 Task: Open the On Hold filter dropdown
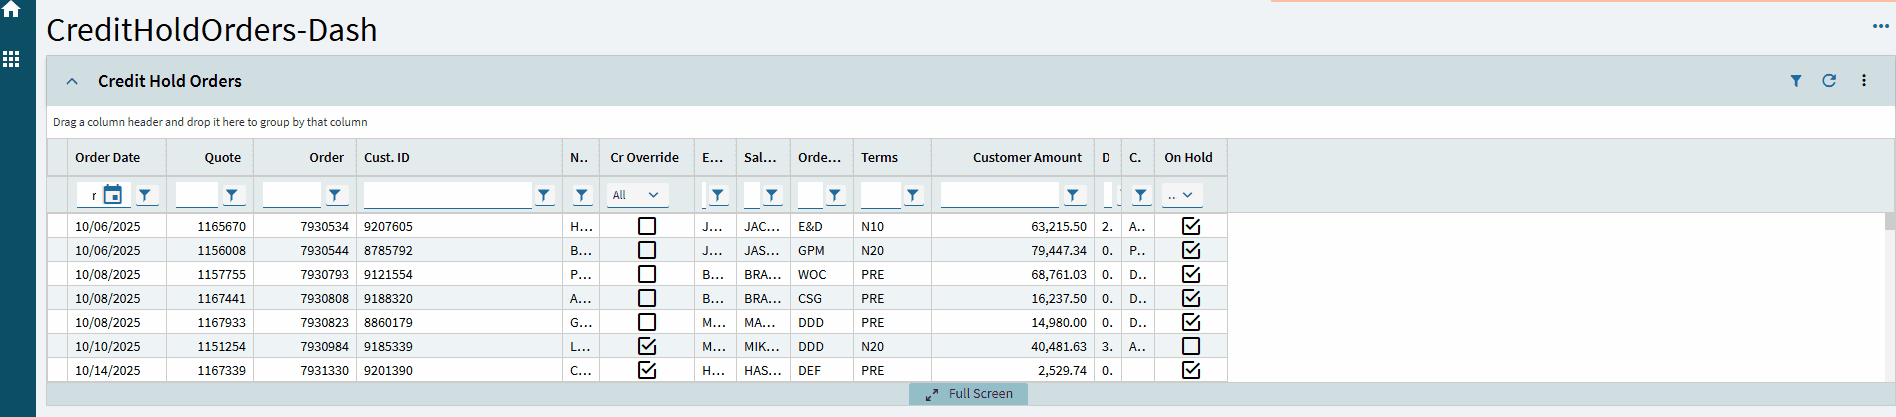[x=1181, y=195]
